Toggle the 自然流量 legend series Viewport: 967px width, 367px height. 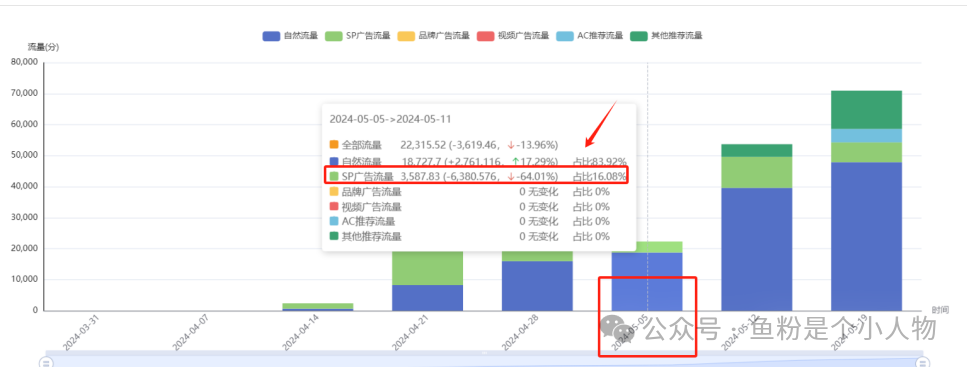(290, 36)
